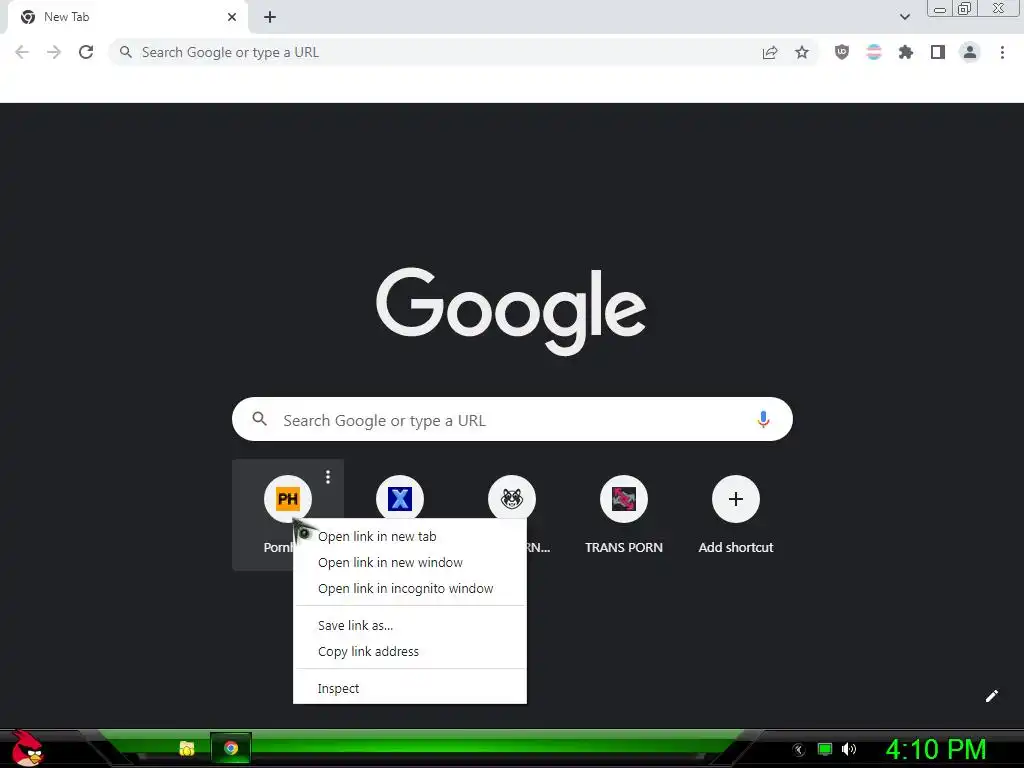Click the back navigation arrow
Viewport: 1024px width, 768px height.
coord(22,52)
